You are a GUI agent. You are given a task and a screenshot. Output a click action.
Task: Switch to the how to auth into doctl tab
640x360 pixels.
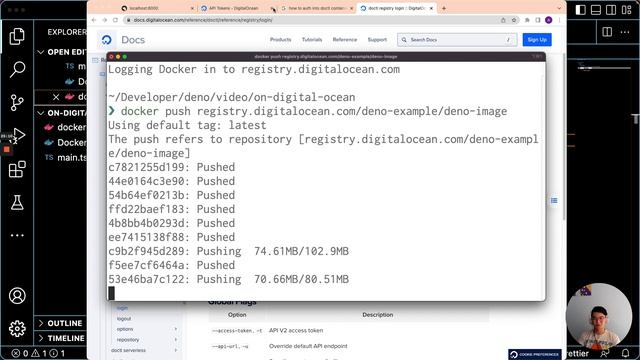pyautogui.click(x=316, y=8)
